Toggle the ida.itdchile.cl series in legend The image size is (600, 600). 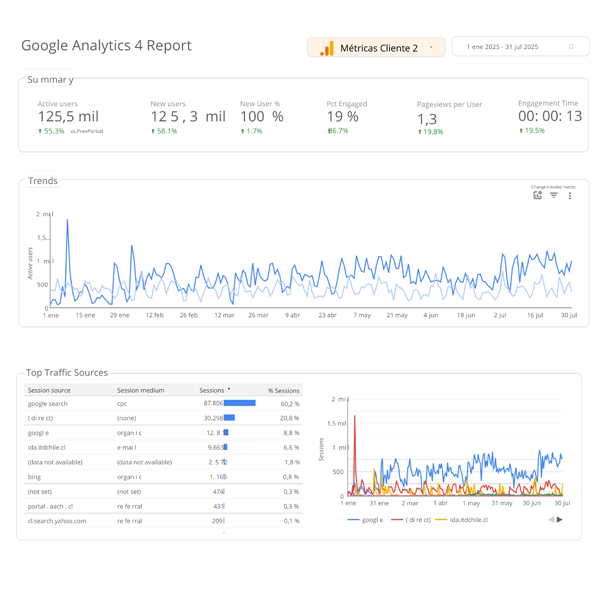463,520
